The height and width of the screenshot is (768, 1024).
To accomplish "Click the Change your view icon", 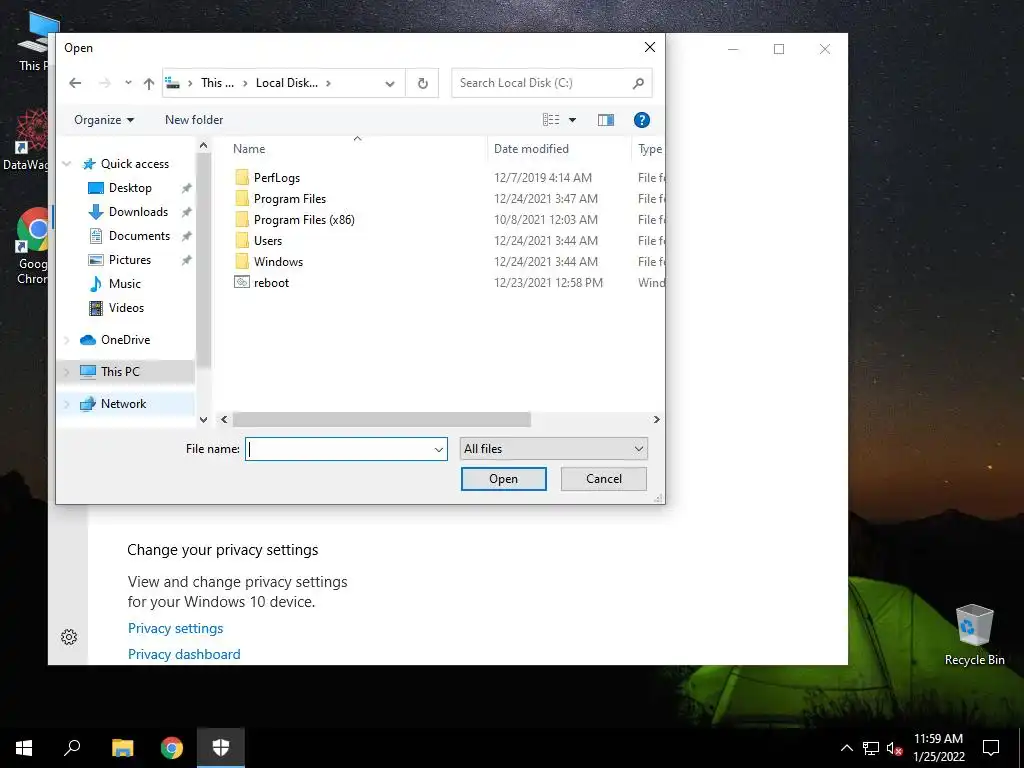I will (551, 120).
